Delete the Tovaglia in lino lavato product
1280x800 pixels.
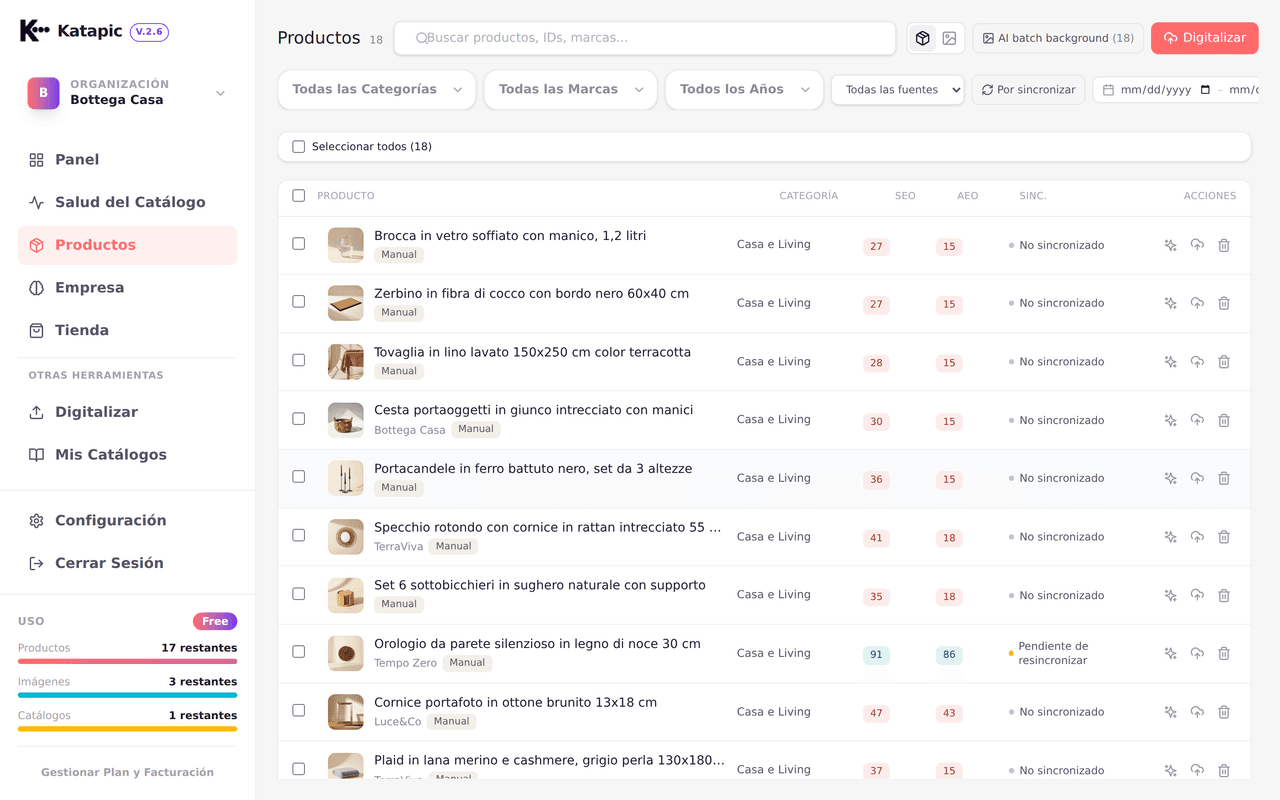(x=1224, y=362)
